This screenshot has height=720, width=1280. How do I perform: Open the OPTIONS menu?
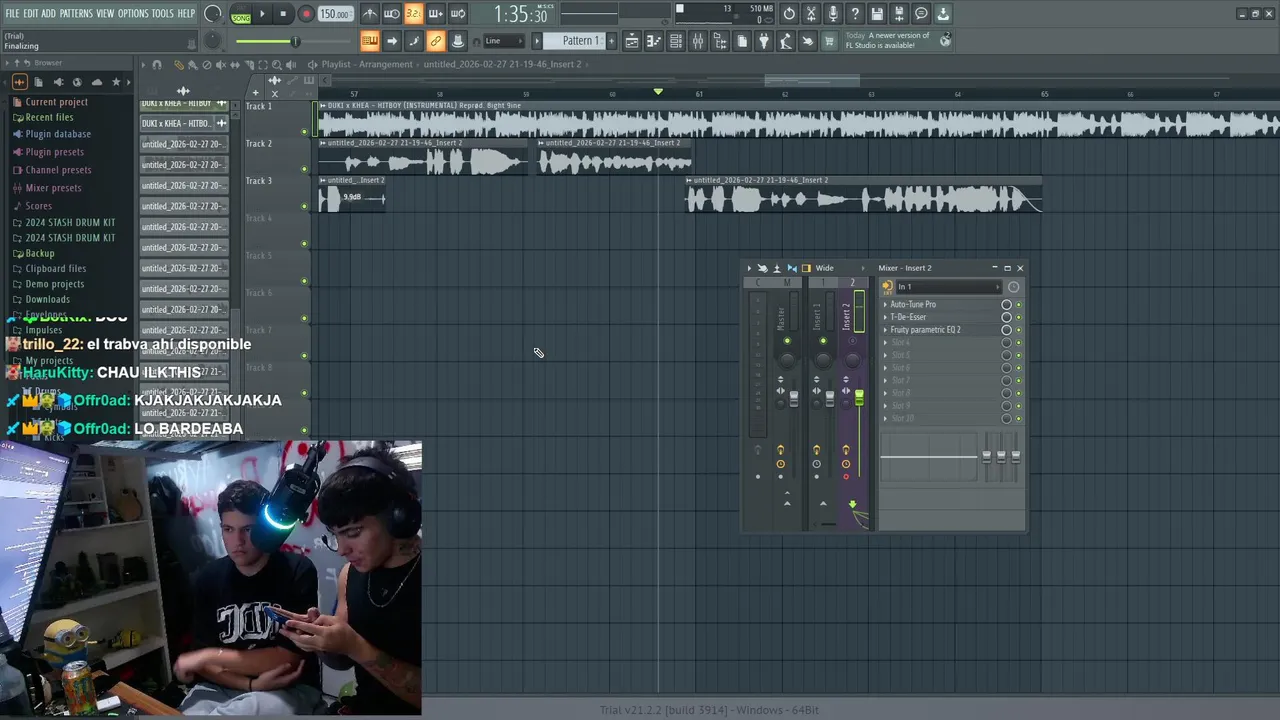133,13
